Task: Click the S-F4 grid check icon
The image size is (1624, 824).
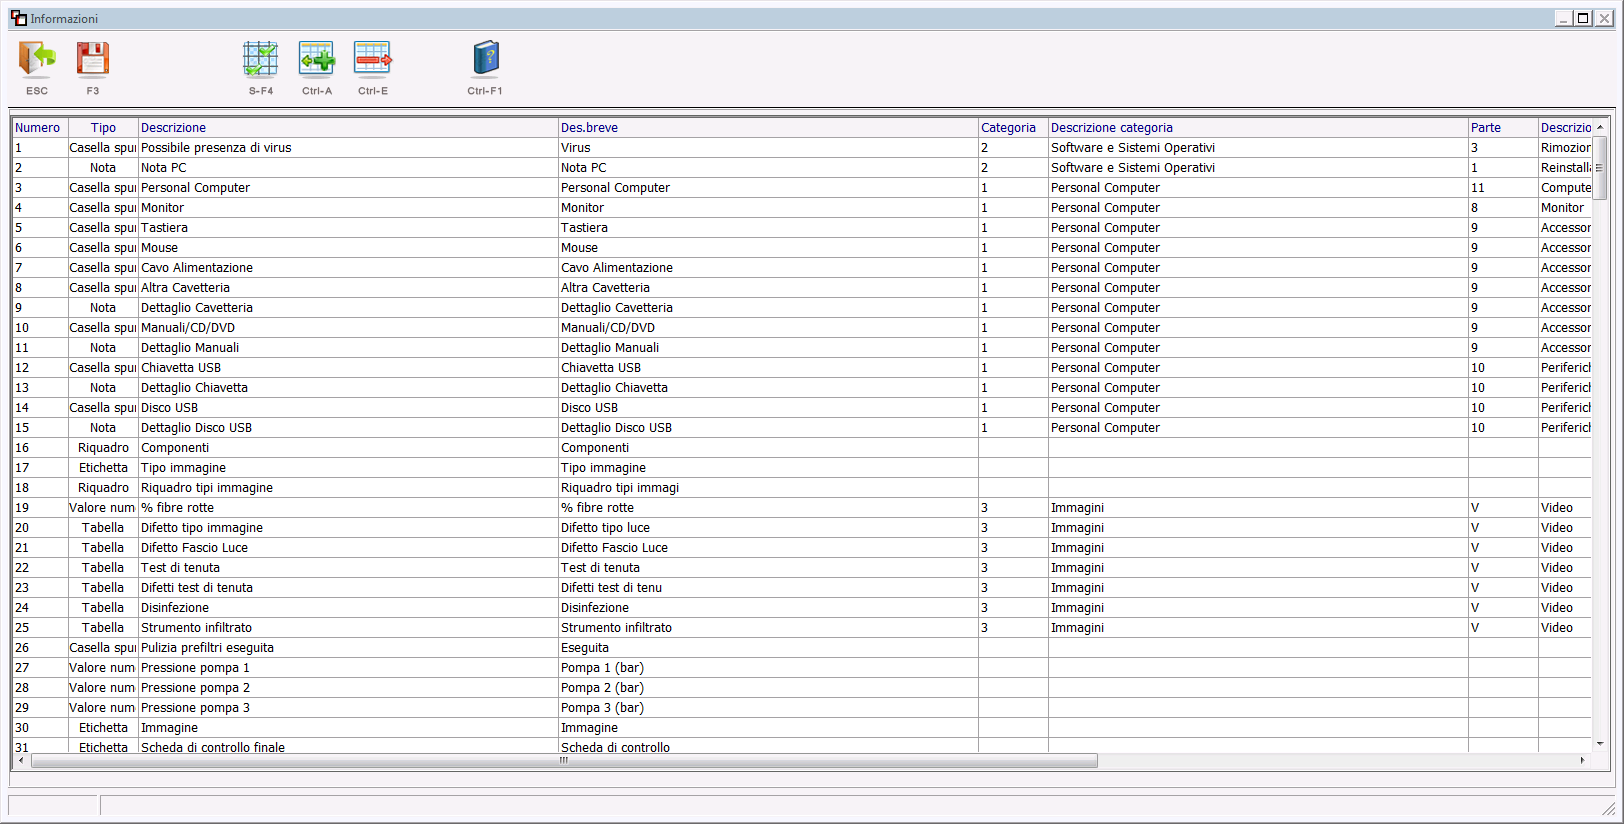Action: 261,60
